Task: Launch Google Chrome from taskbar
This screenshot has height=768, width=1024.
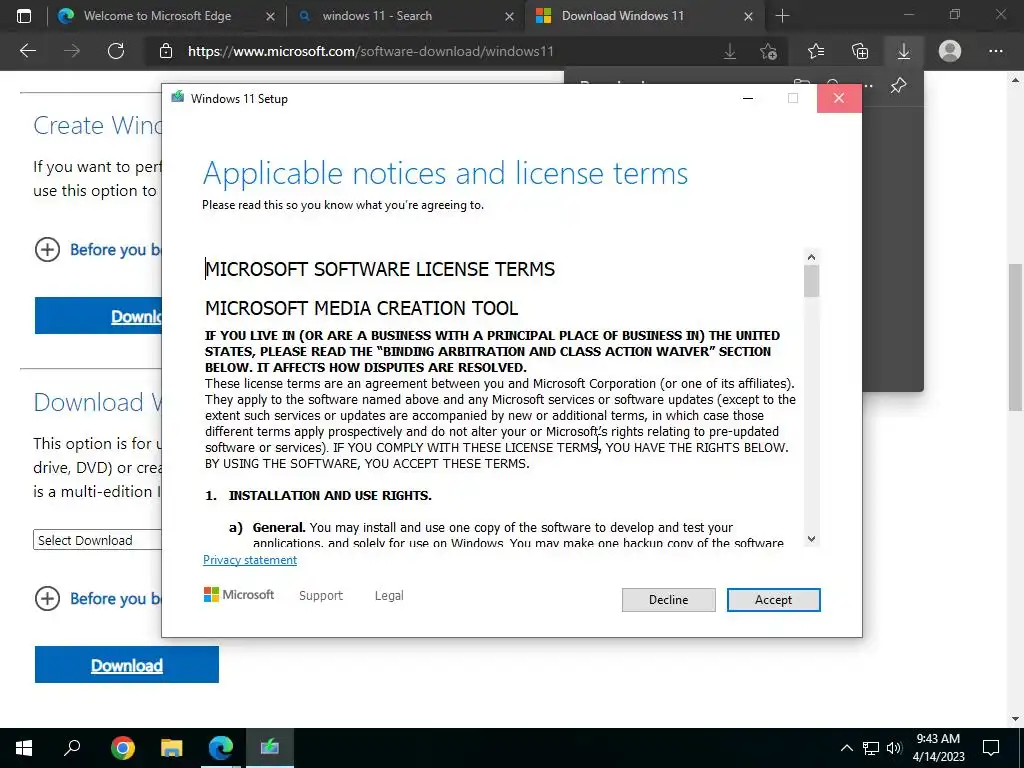Action: pyautogui.click(x=122, y=748)
